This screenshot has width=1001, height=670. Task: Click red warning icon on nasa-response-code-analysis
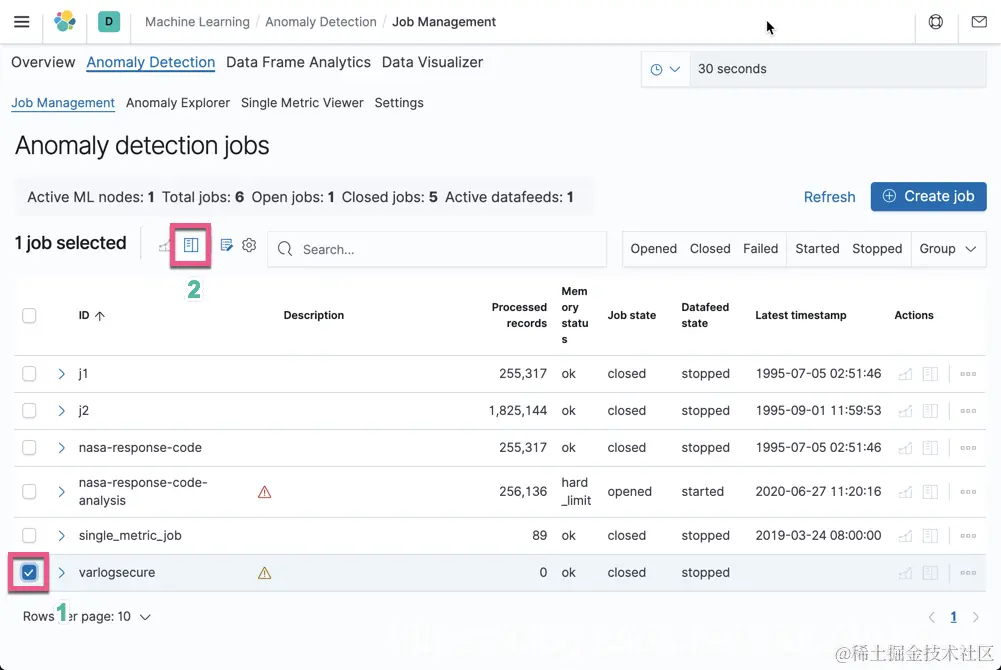tap(264, 492)
